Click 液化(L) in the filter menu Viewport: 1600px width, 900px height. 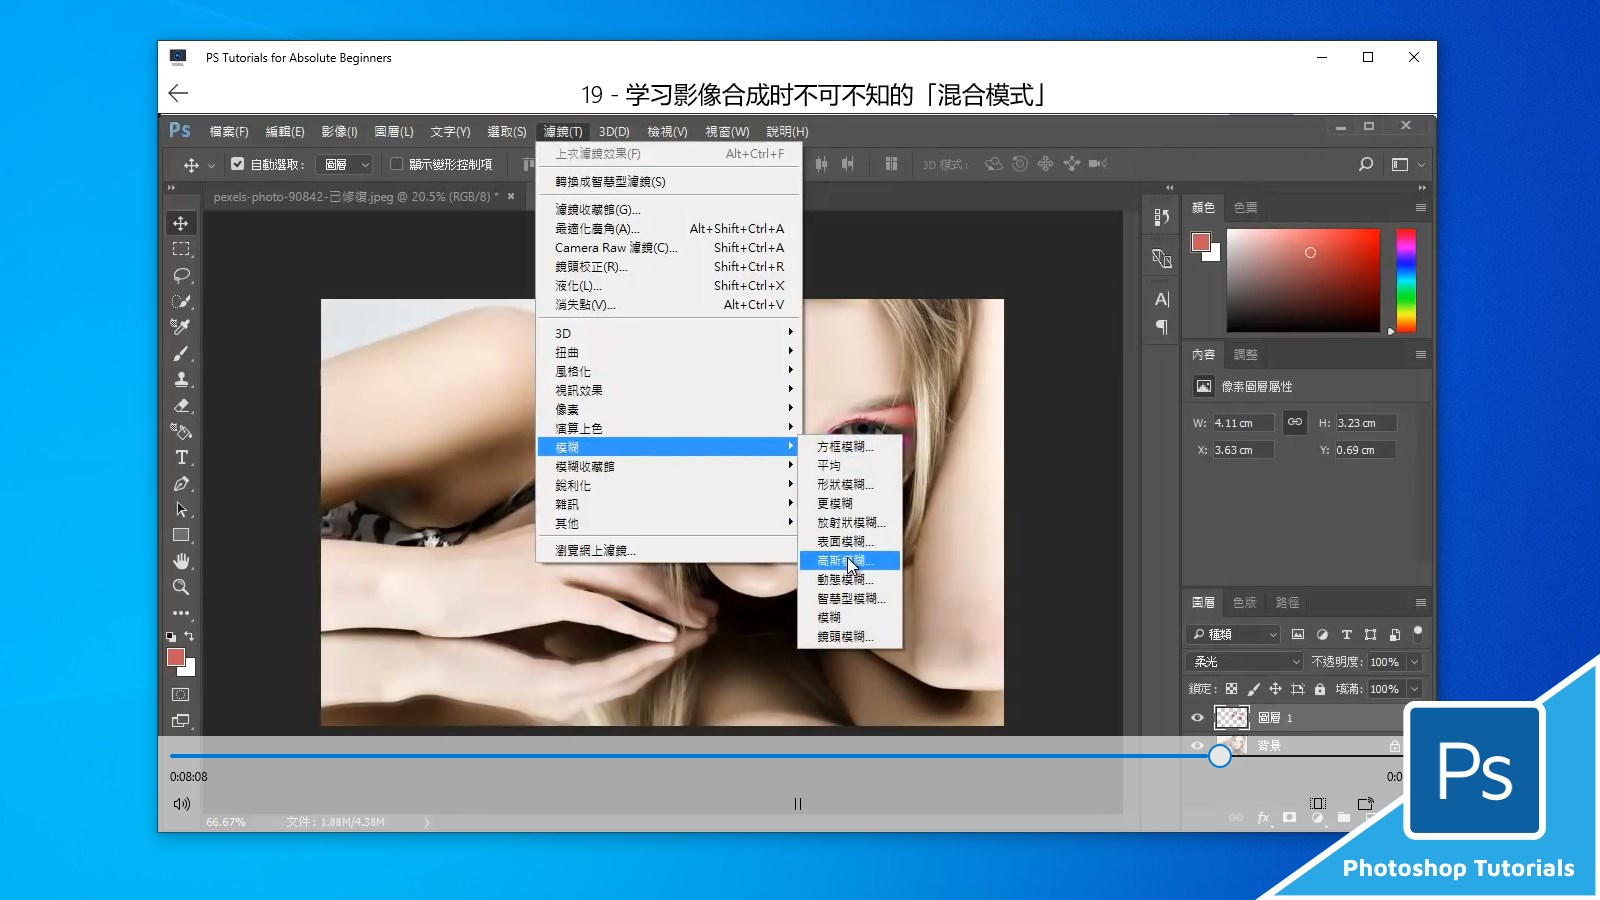click(669, 286)
